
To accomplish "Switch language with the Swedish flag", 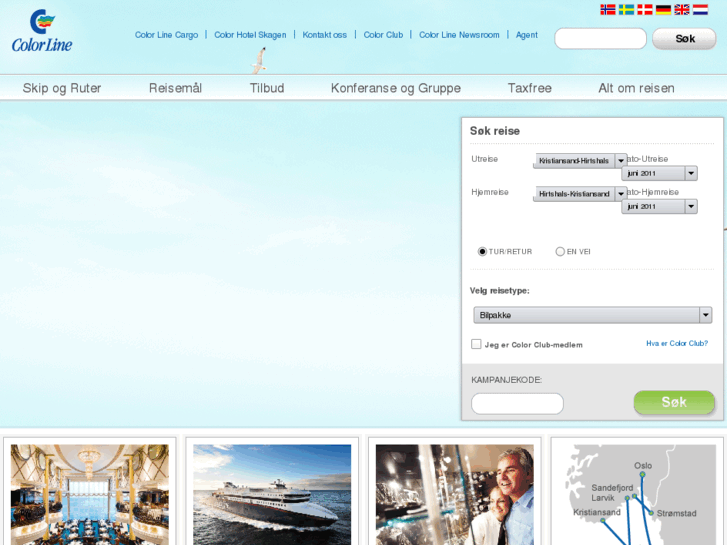I will [x=626, y=10].
